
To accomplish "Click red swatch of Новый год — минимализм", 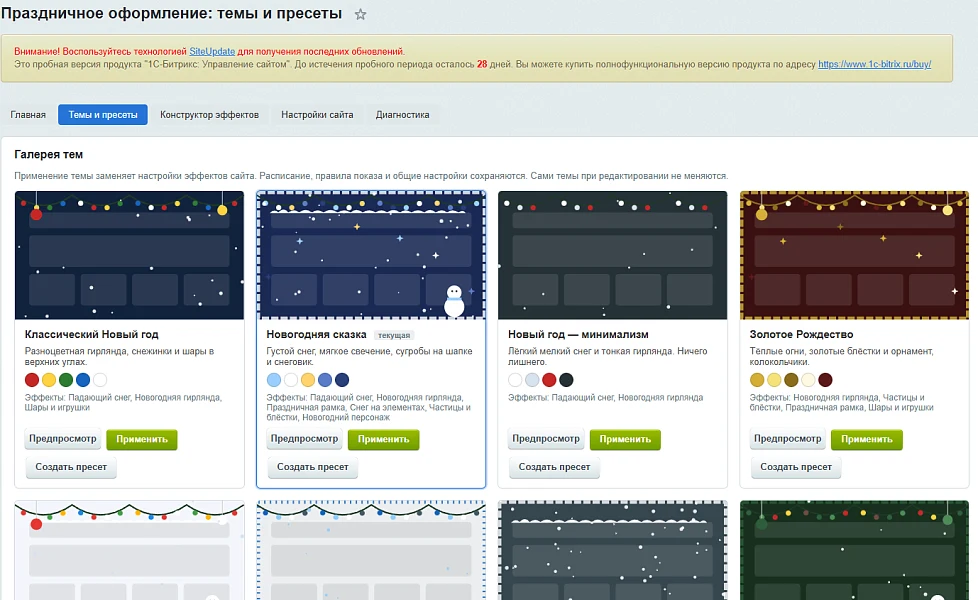I will [x=549, y=380].
